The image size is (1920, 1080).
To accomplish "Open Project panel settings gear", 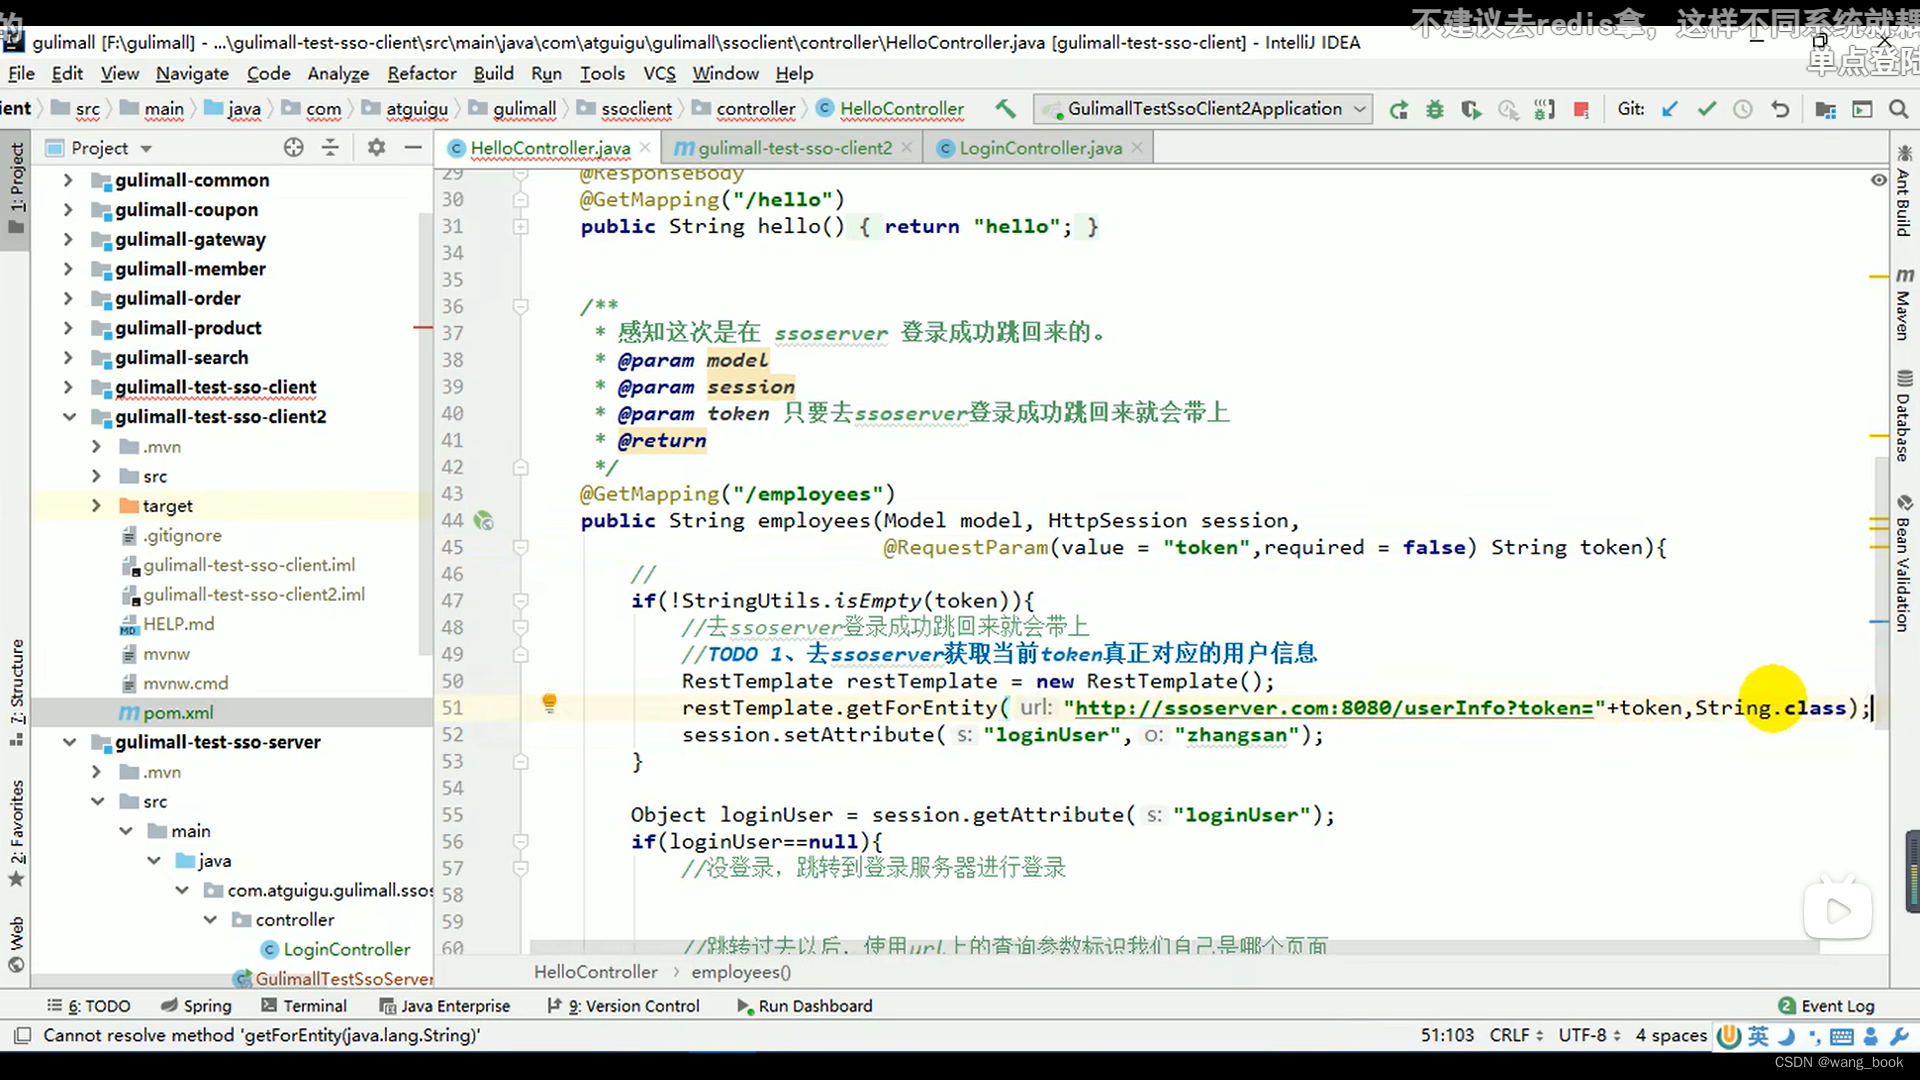I will (x=376, y=148).
